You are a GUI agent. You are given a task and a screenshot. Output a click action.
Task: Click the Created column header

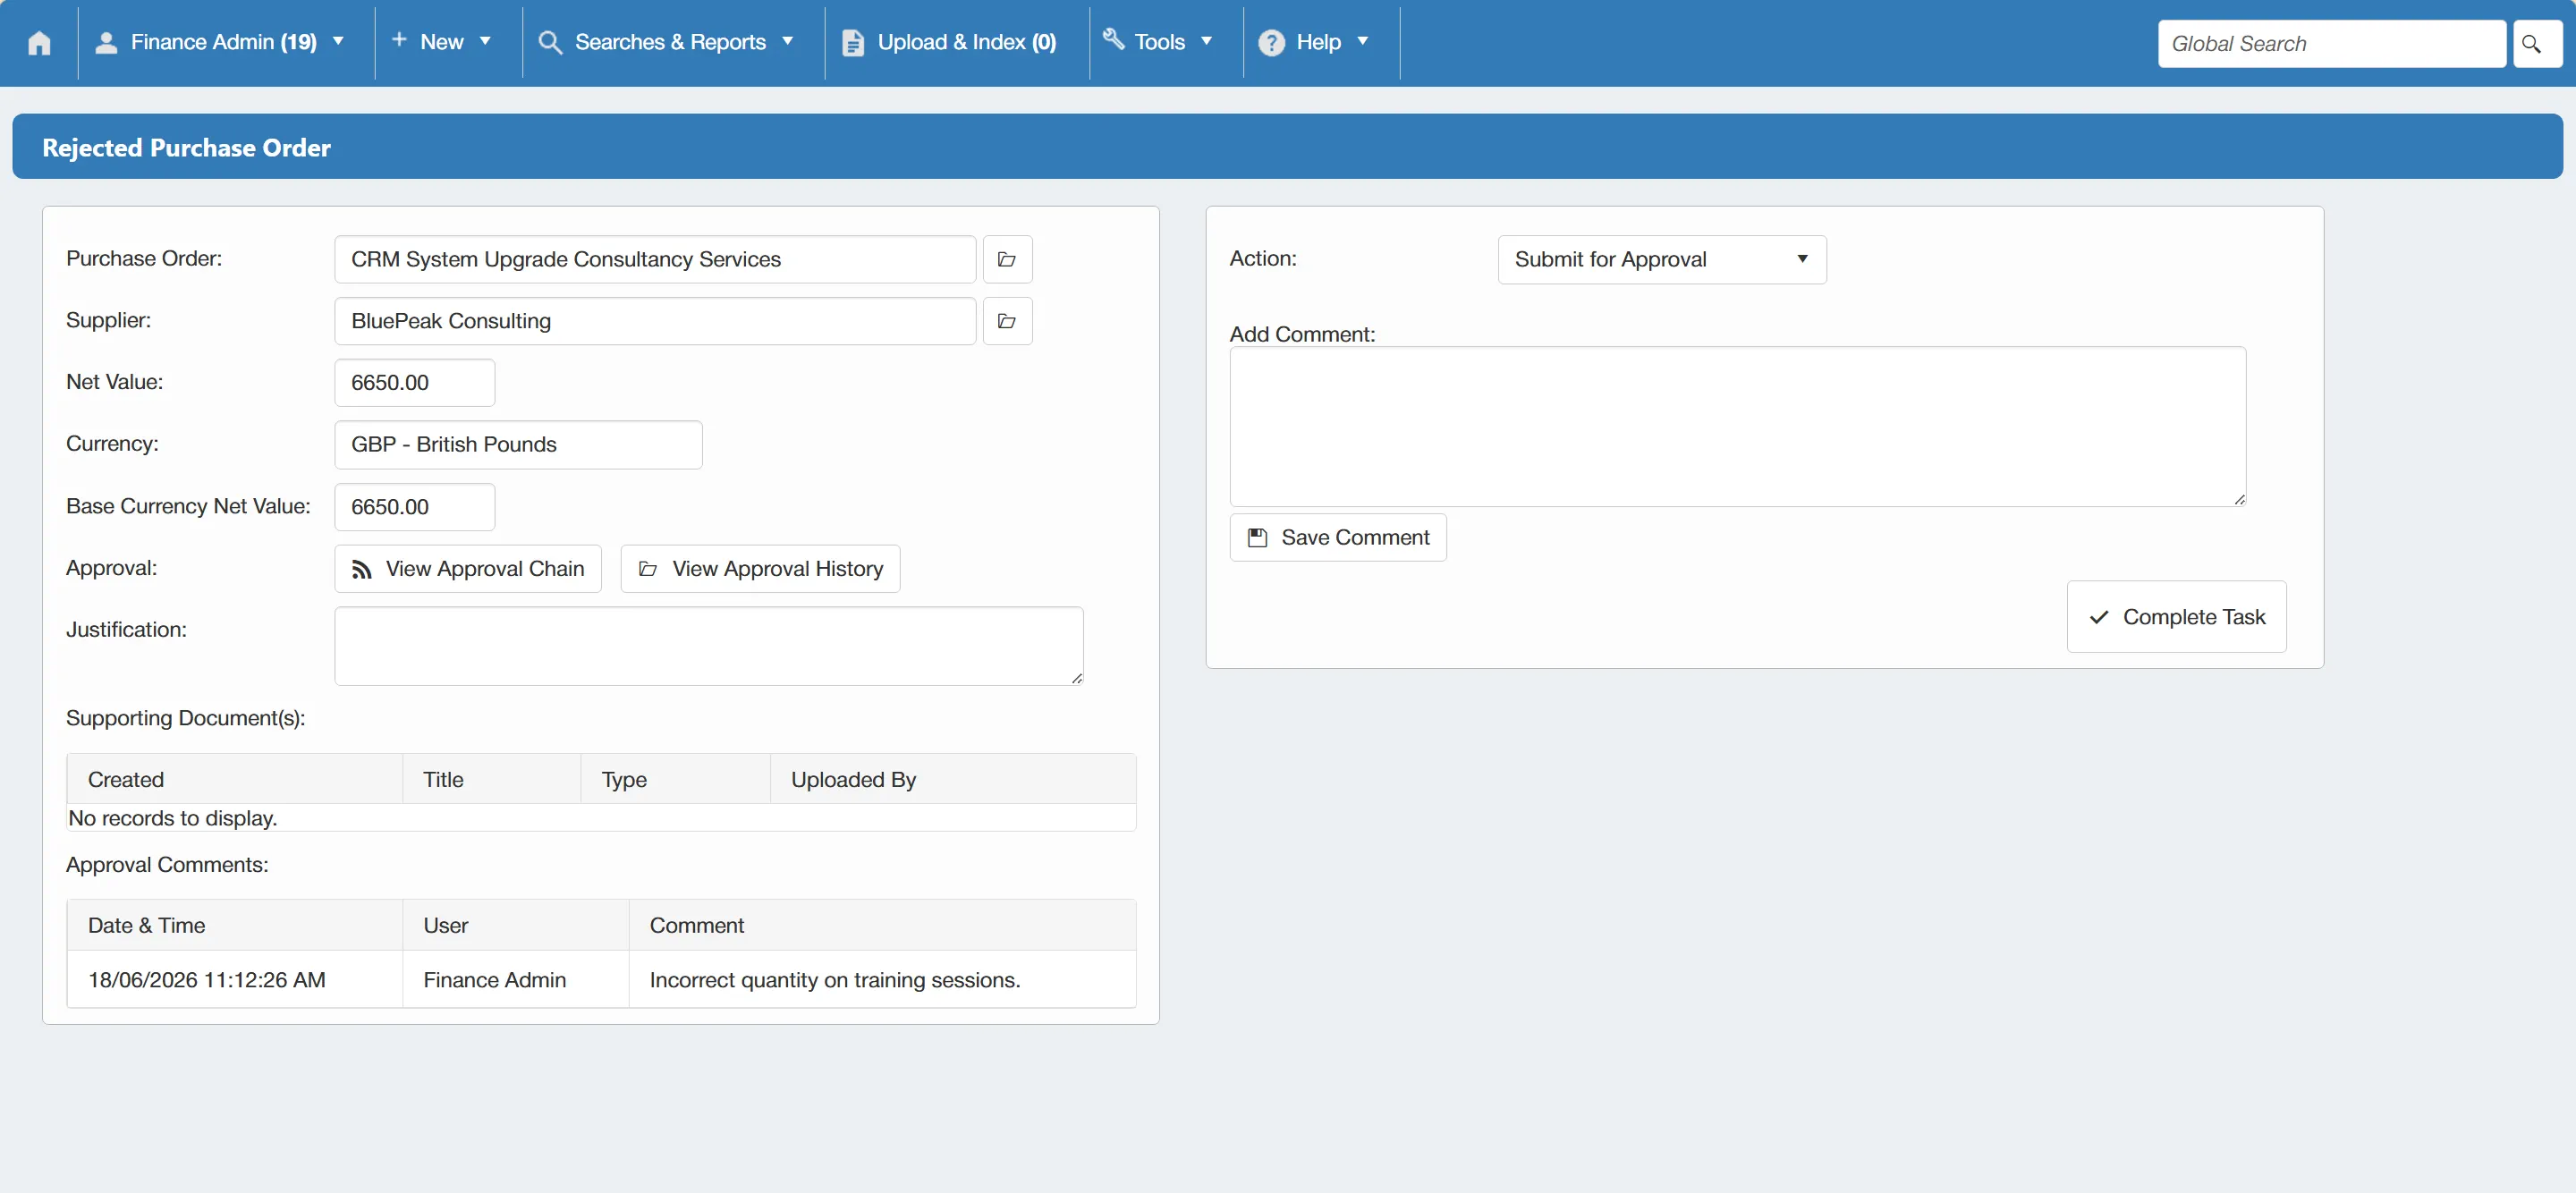(234, 779)
